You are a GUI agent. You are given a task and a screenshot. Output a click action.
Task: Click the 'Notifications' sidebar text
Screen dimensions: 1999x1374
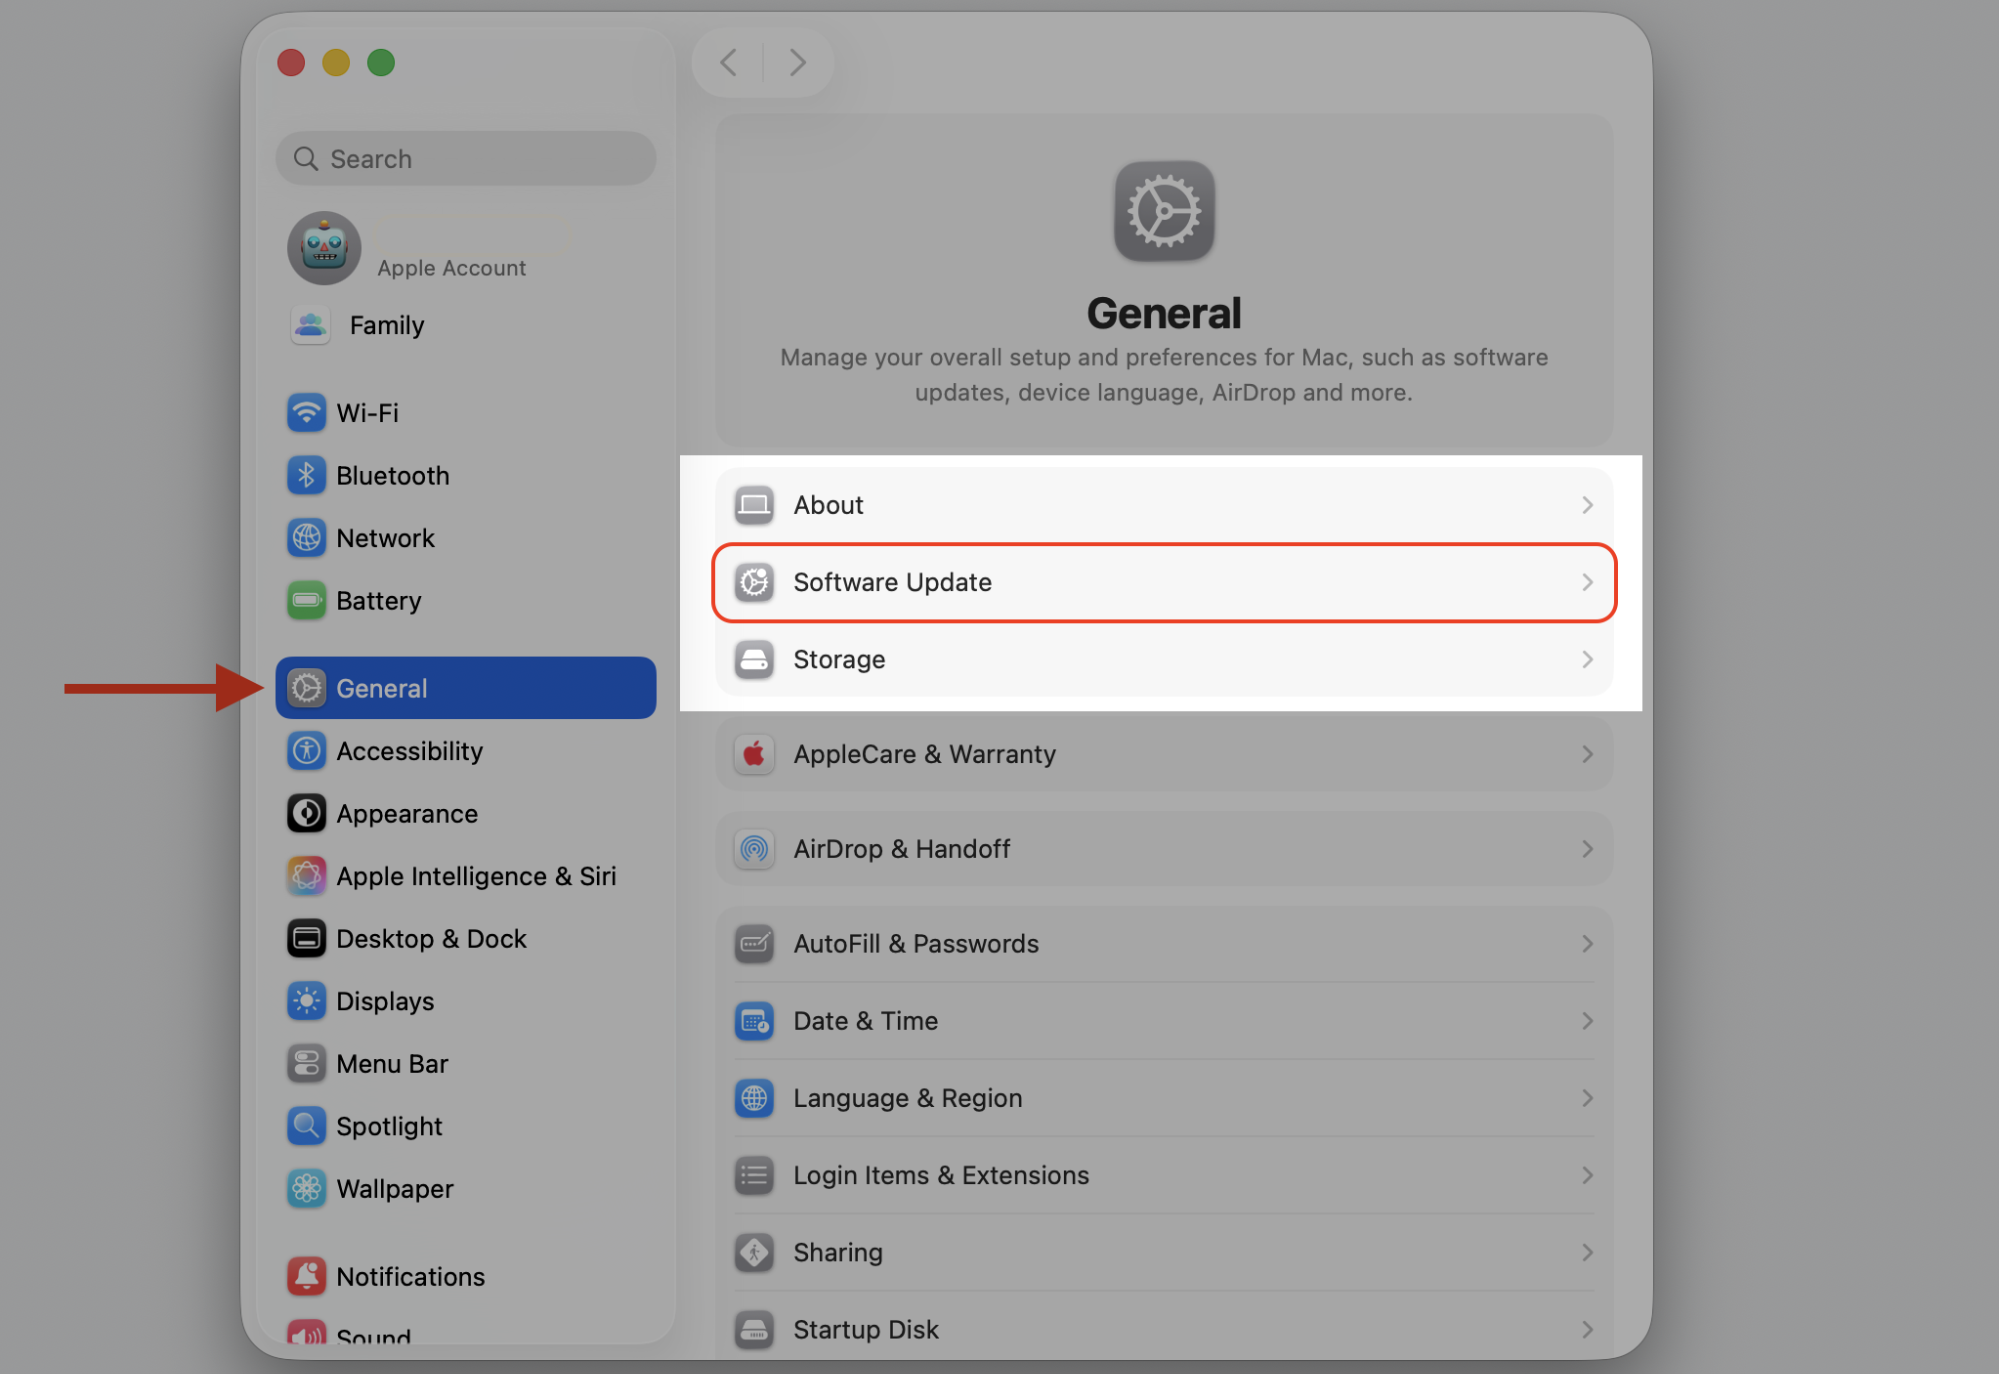click(x=410, y=1277)
